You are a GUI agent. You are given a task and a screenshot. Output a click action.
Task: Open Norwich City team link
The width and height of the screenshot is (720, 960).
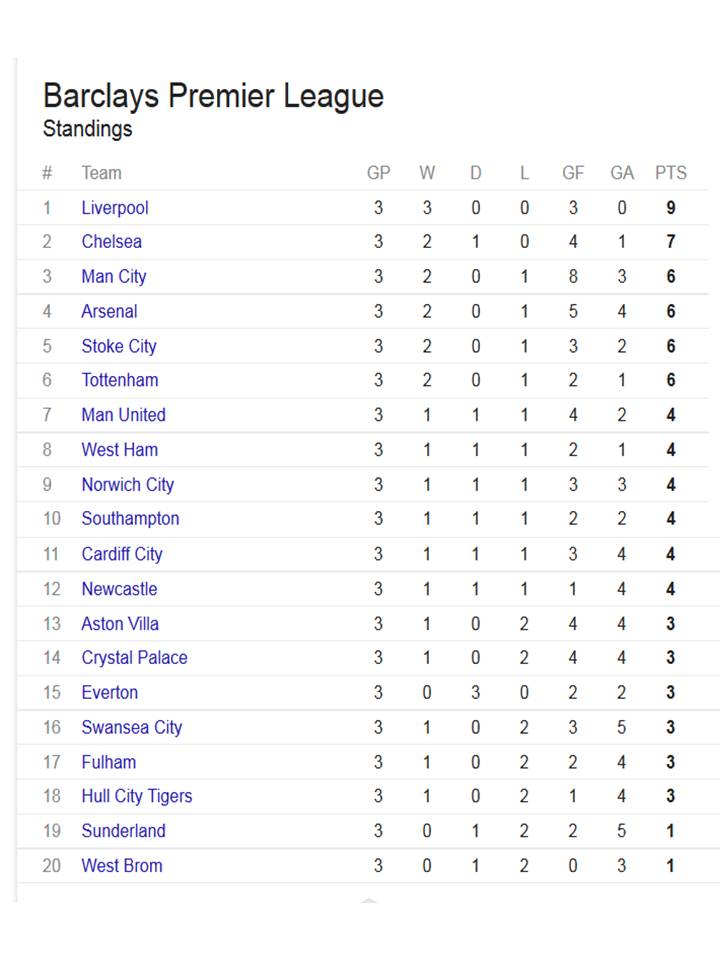(128, 485)
